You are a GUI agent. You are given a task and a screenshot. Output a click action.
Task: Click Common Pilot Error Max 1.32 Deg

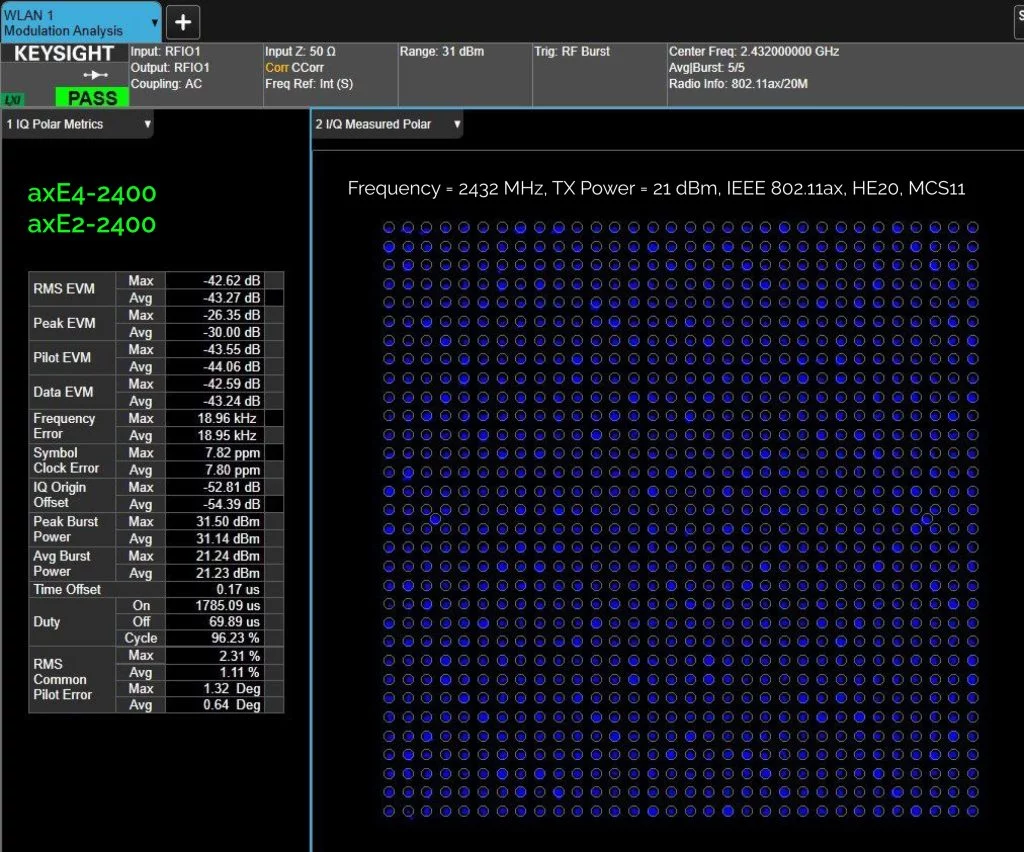point(214,689)
